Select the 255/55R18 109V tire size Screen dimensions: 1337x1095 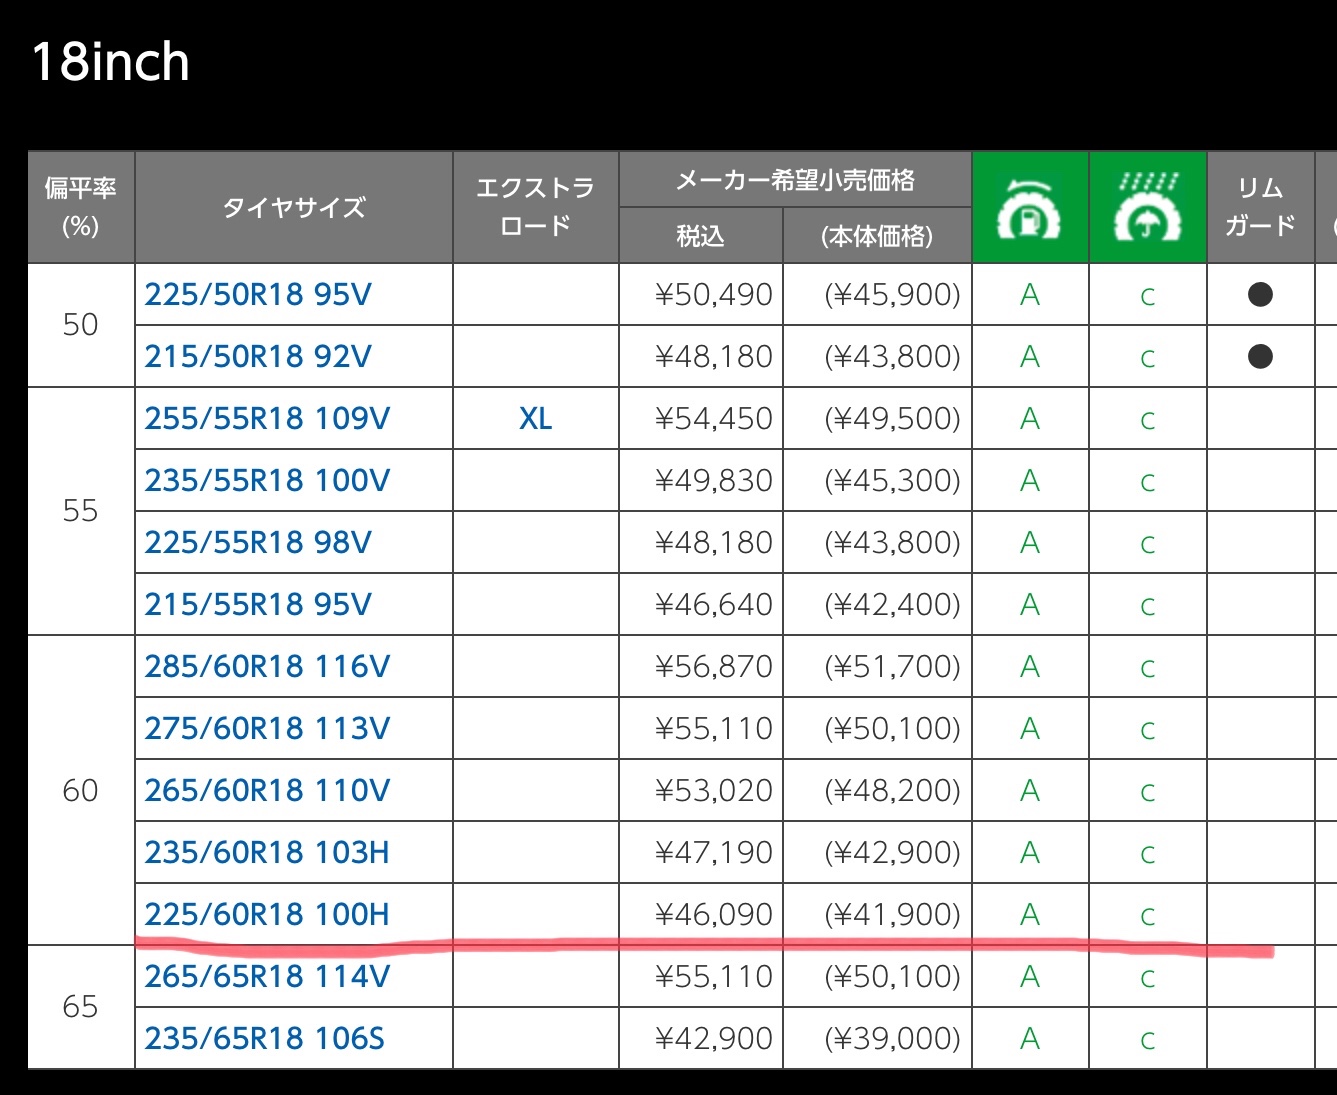267,419
